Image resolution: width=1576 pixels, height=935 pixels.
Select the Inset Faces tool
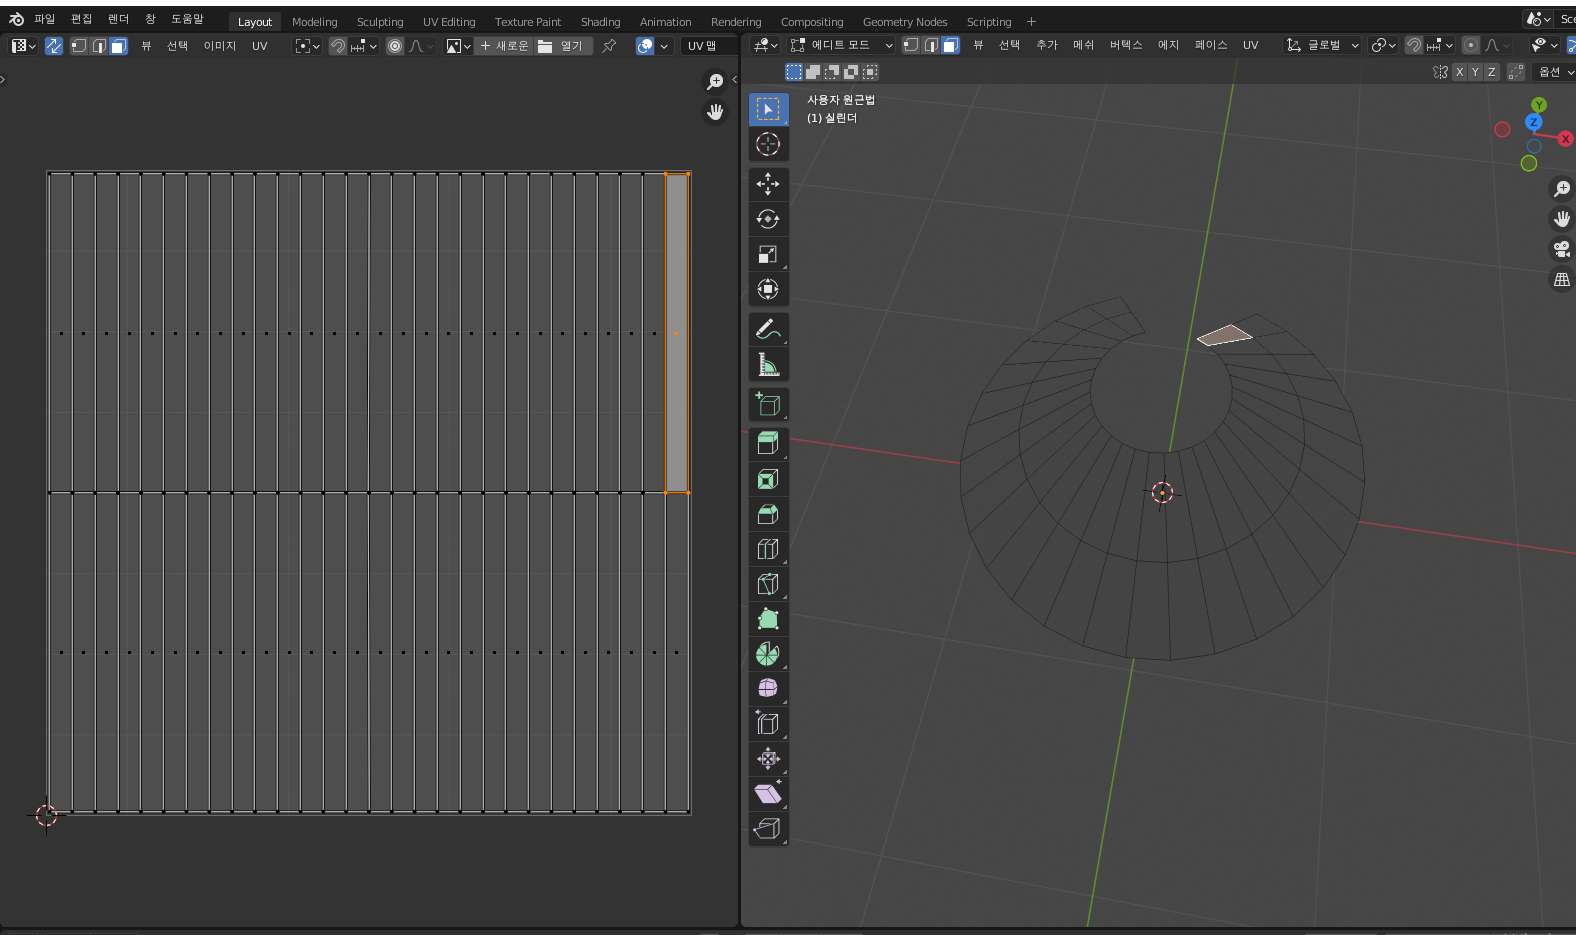[768, 479]
